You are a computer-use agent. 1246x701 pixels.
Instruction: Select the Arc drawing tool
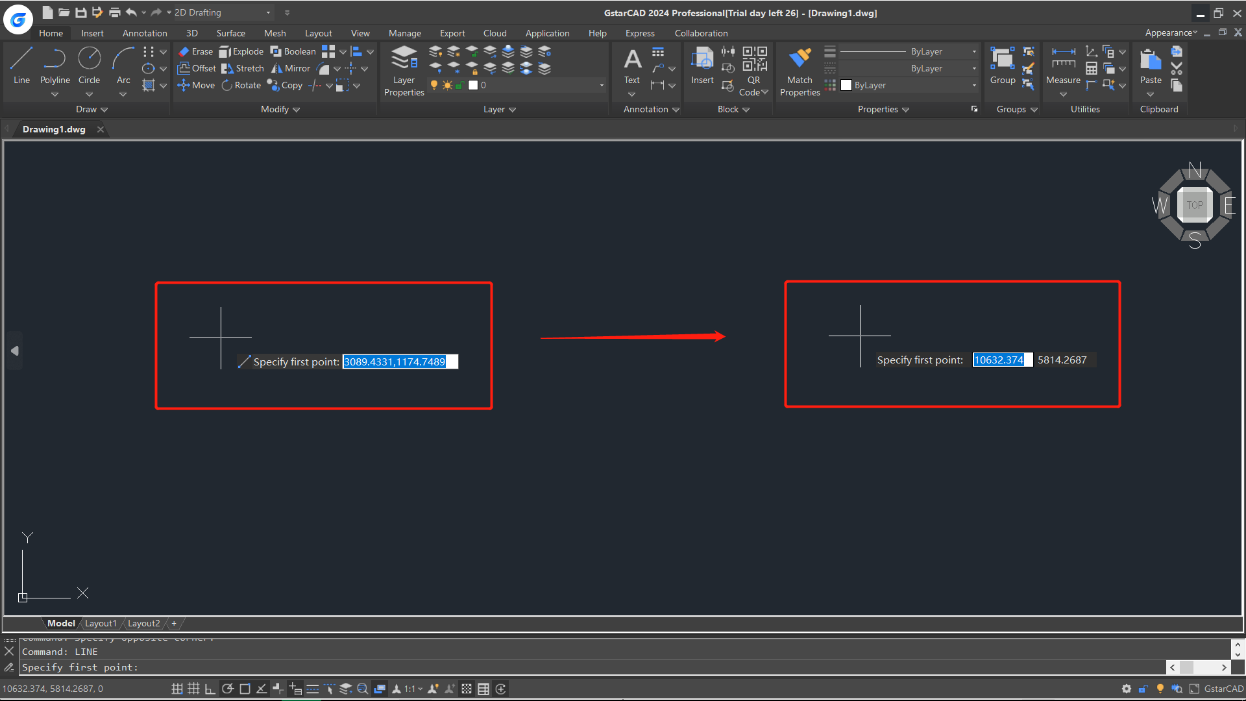coord(123,65)
